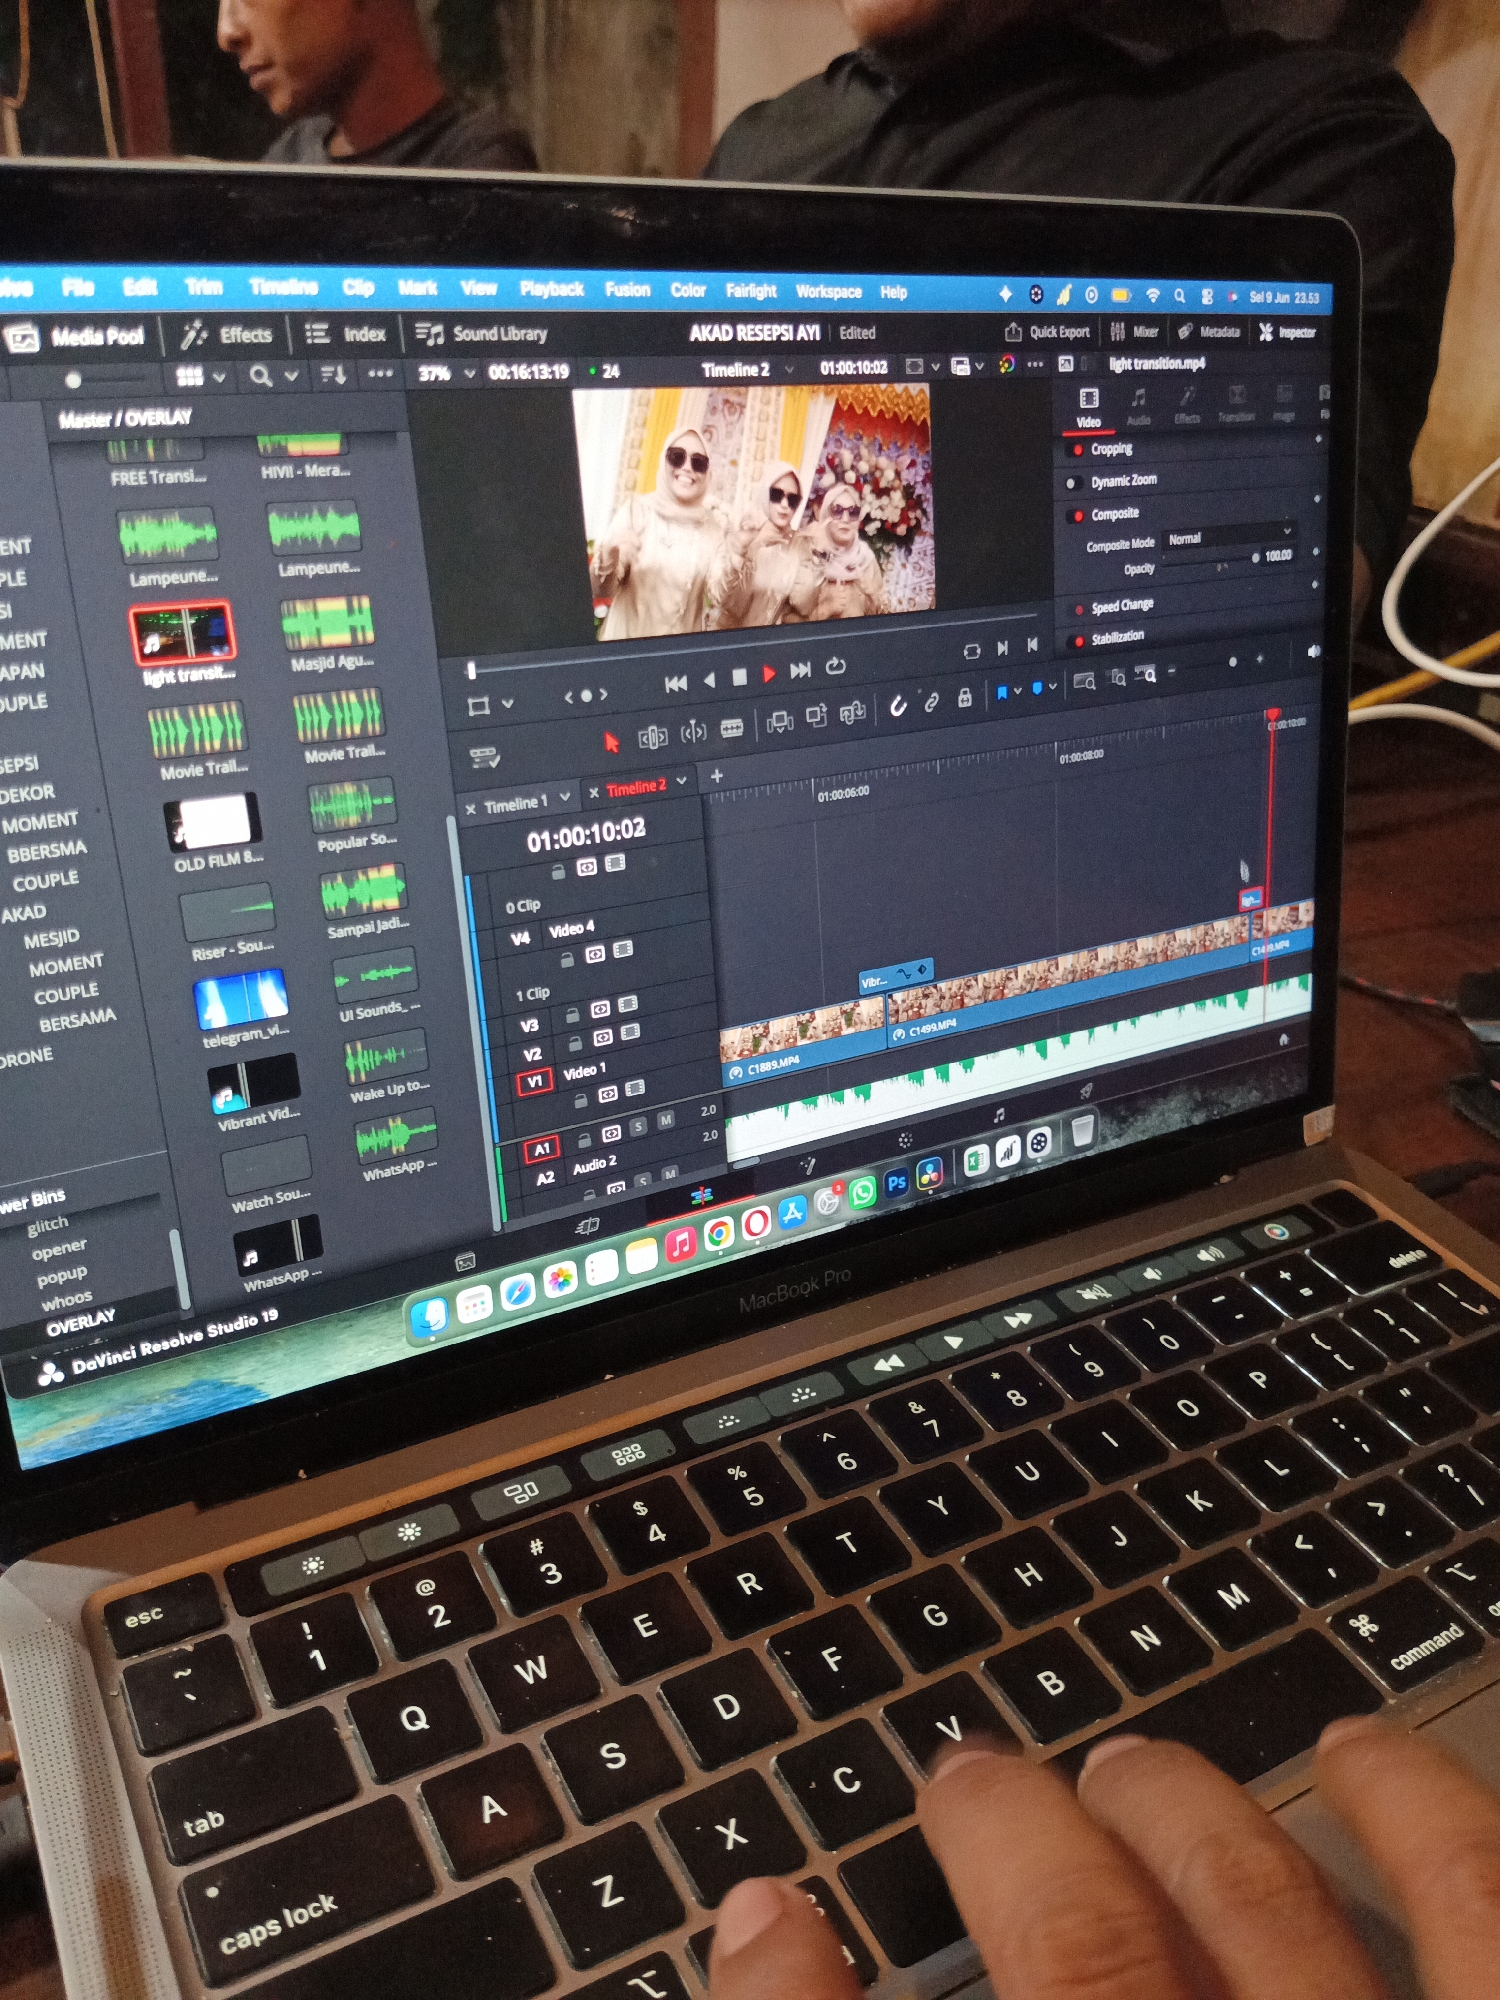Activate the Trim Edit Mode tool
This screenshot has height=2000, width=1500.
coord(652,738)
